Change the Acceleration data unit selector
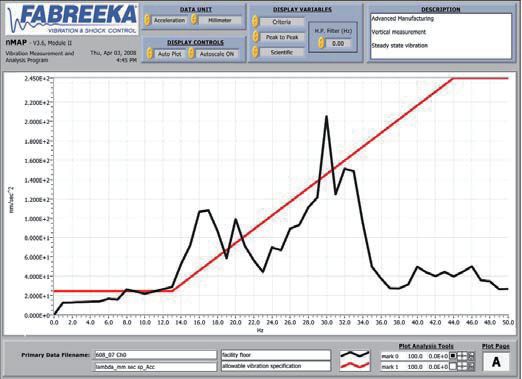The width and height of the screenshot is (522, 379). [147, 20]
